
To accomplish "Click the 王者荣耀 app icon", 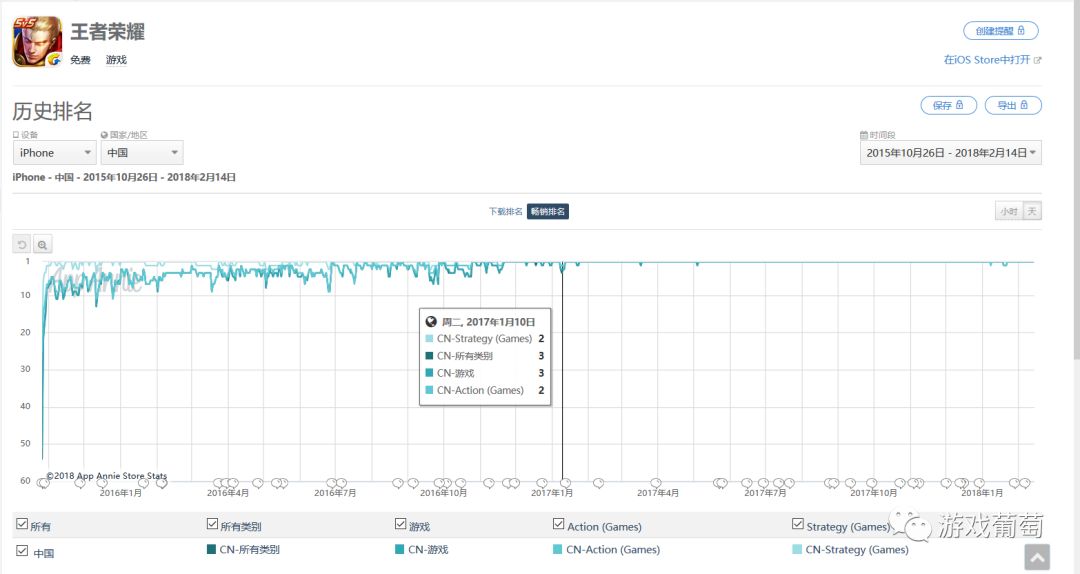I will point(37,41).
